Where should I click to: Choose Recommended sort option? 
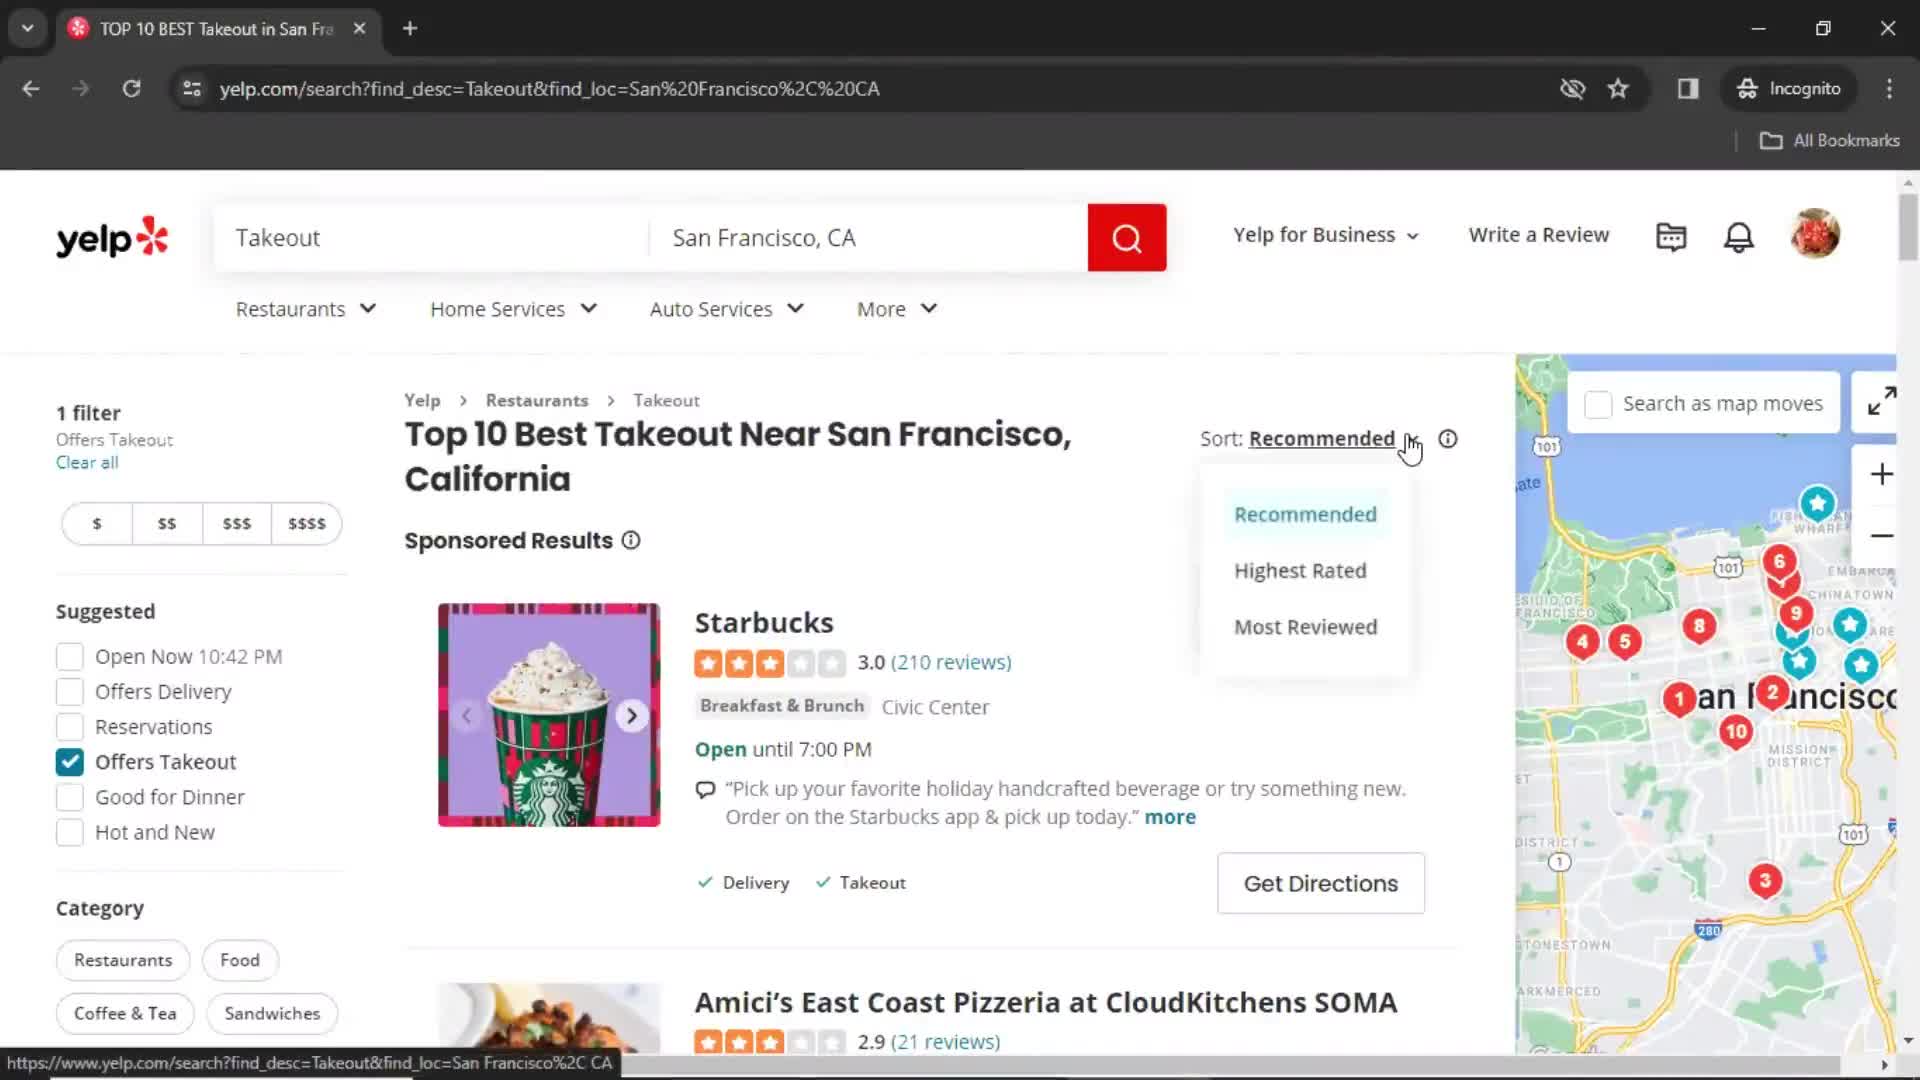point(1305,514)
